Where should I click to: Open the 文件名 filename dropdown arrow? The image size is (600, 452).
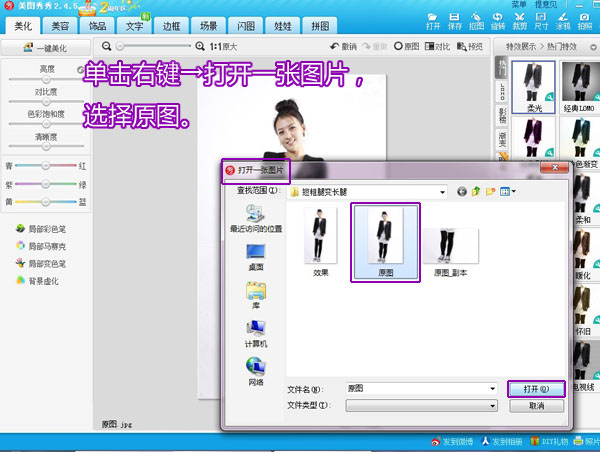click(x=492, y=388)
